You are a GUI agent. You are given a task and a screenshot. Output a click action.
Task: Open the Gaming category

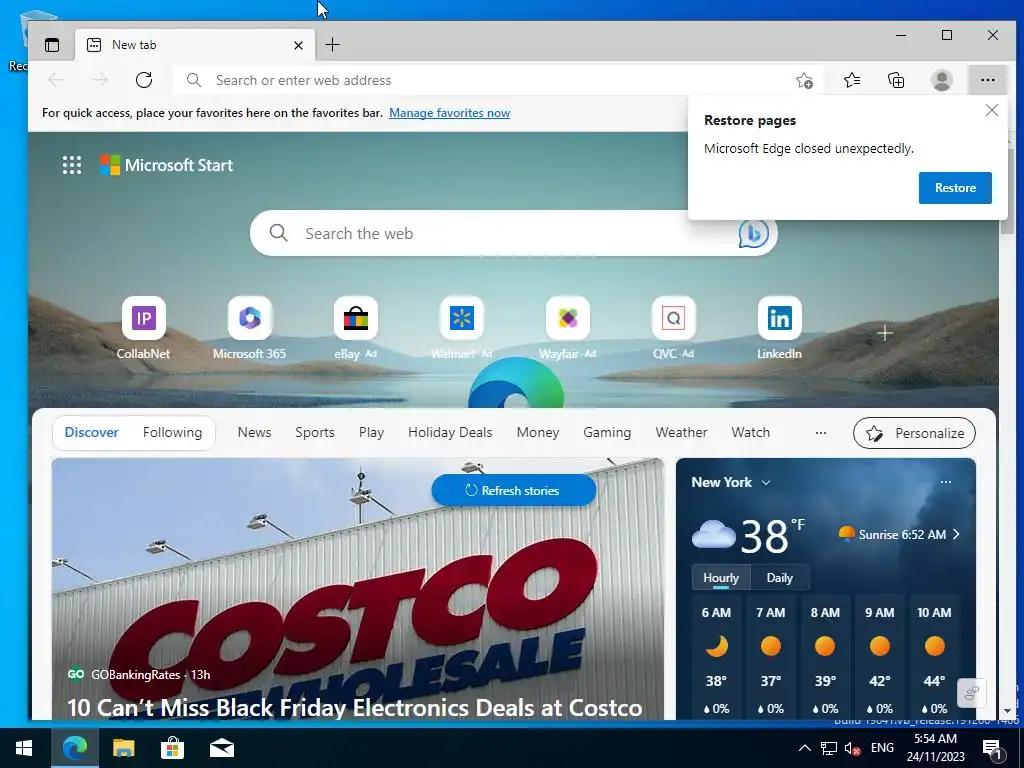point(607,432)
